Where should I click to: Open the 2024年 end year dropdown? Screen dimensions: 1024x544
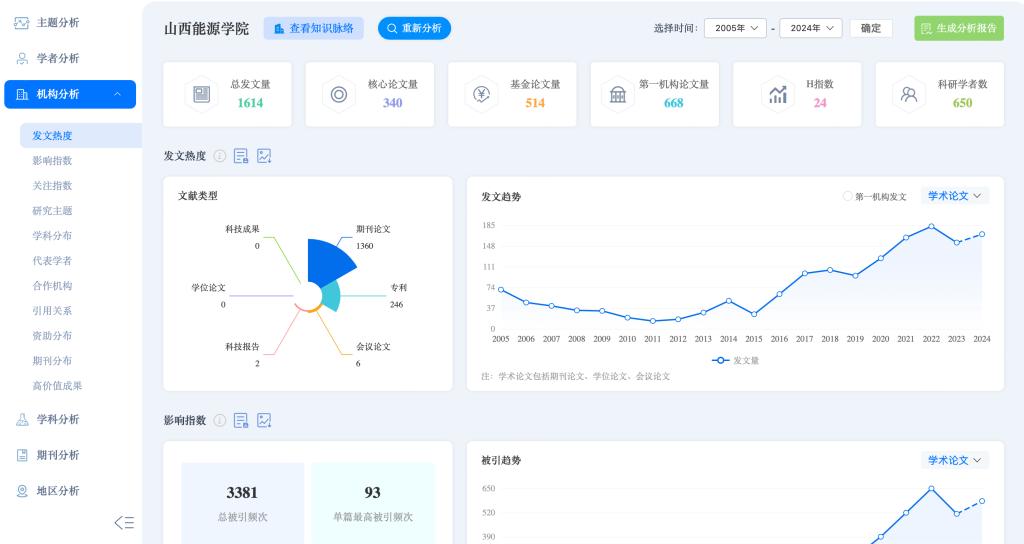point(810,28)
